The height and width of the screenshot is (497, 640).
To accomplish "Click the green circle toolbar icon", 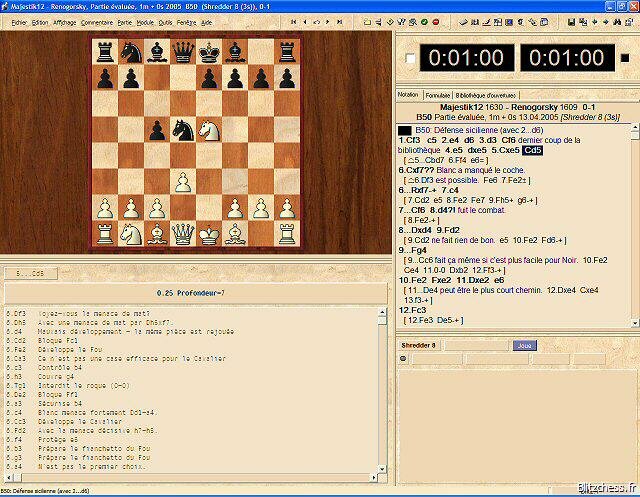I will tap(425, 21).
